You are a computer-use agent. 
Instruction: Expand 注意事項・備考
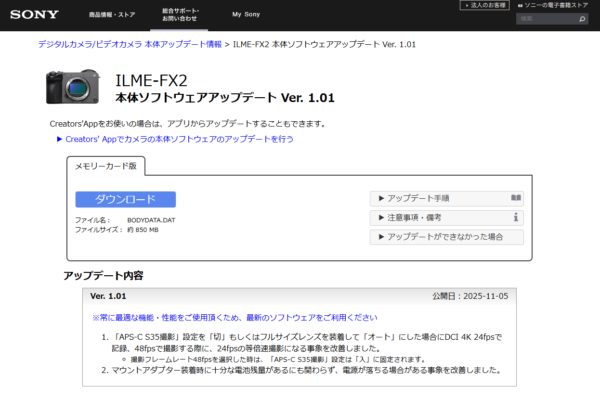click(447, 218)
